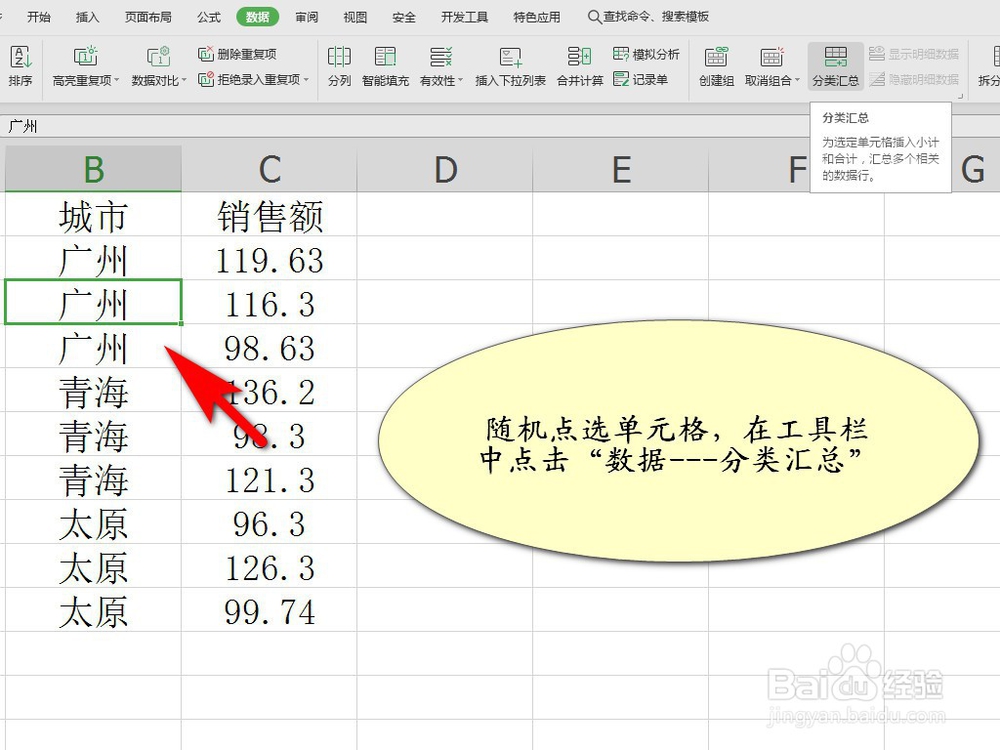This screenshot has width=1000, height=750.
Task: Click Subtotal (分类汇总) button
Action: [835, 66]
